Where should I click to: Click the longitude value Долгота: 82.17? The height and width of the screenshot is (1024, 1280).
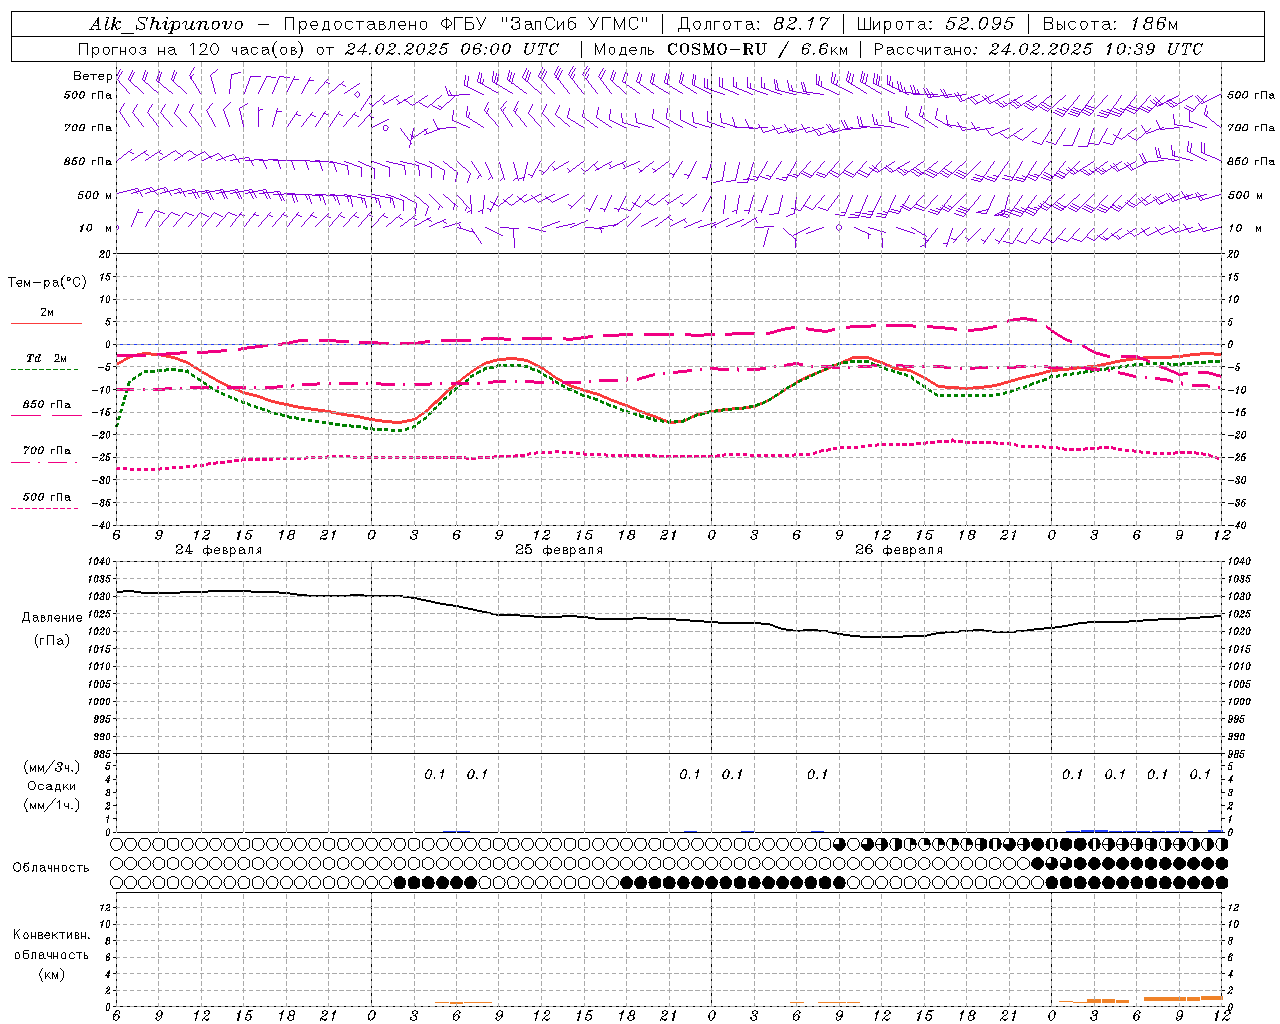753,24
